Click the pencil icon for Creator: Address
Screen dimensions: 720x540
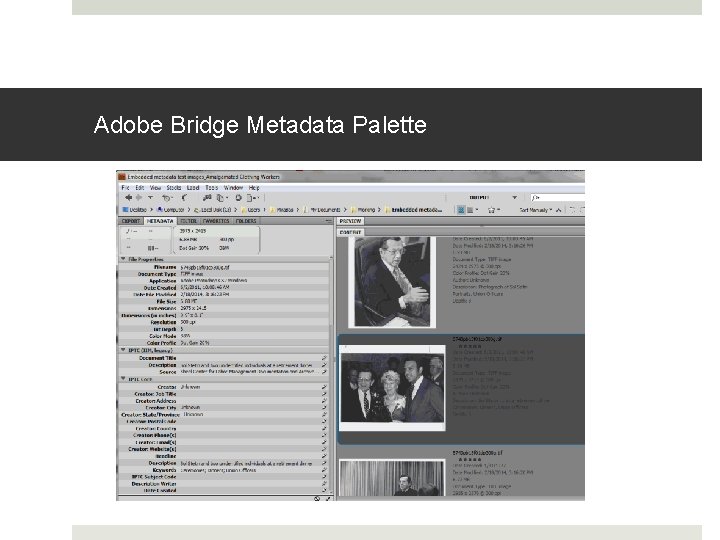324,401
